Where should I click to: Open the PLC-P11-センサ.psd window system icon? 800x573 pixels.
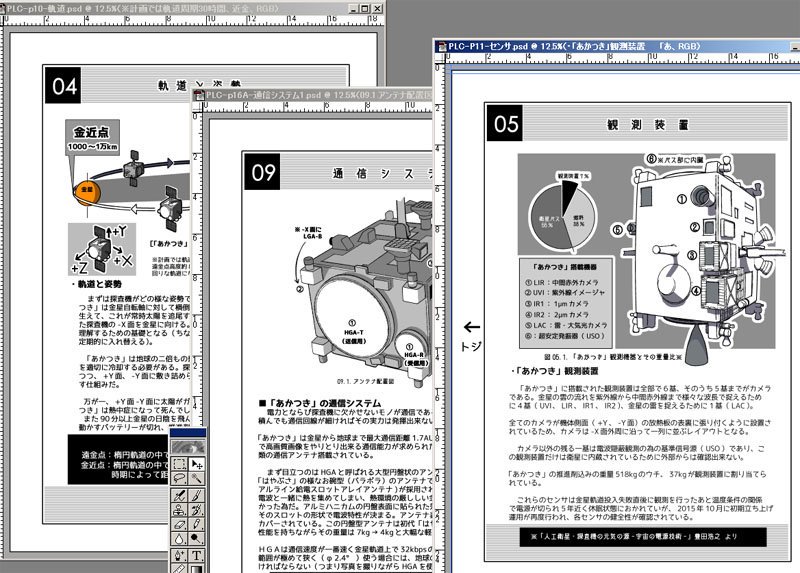442,46
